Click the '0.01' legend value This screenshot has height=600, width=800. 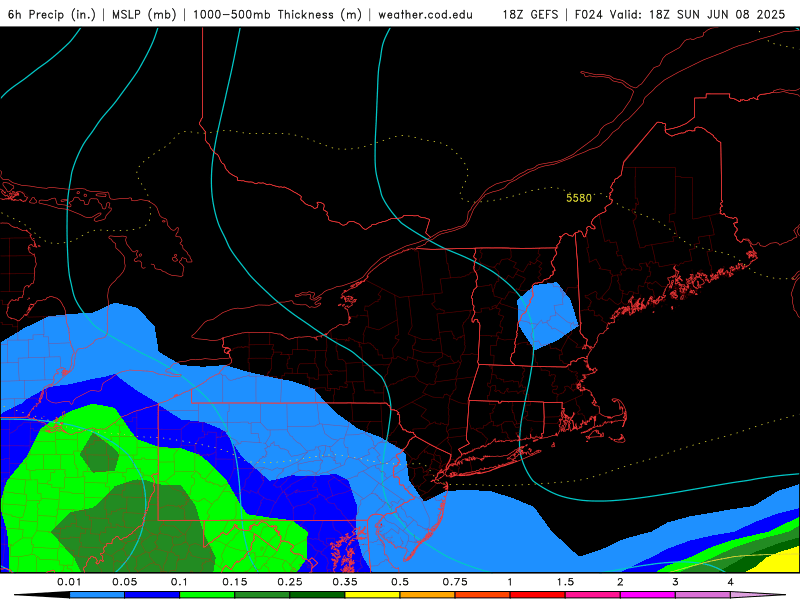tap(69, 582)
